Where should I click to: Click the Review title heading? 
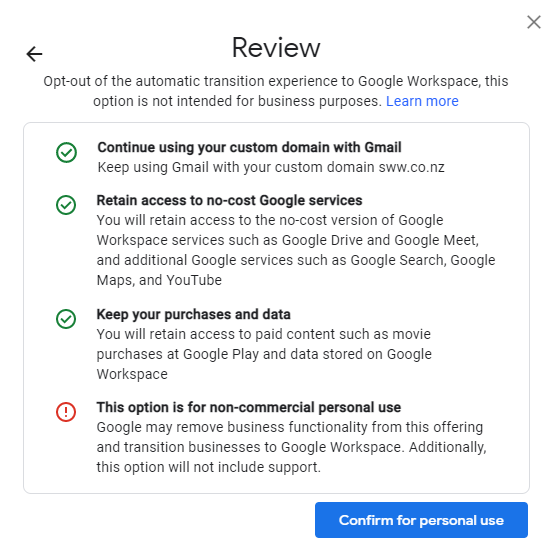[x=276, y=47]
